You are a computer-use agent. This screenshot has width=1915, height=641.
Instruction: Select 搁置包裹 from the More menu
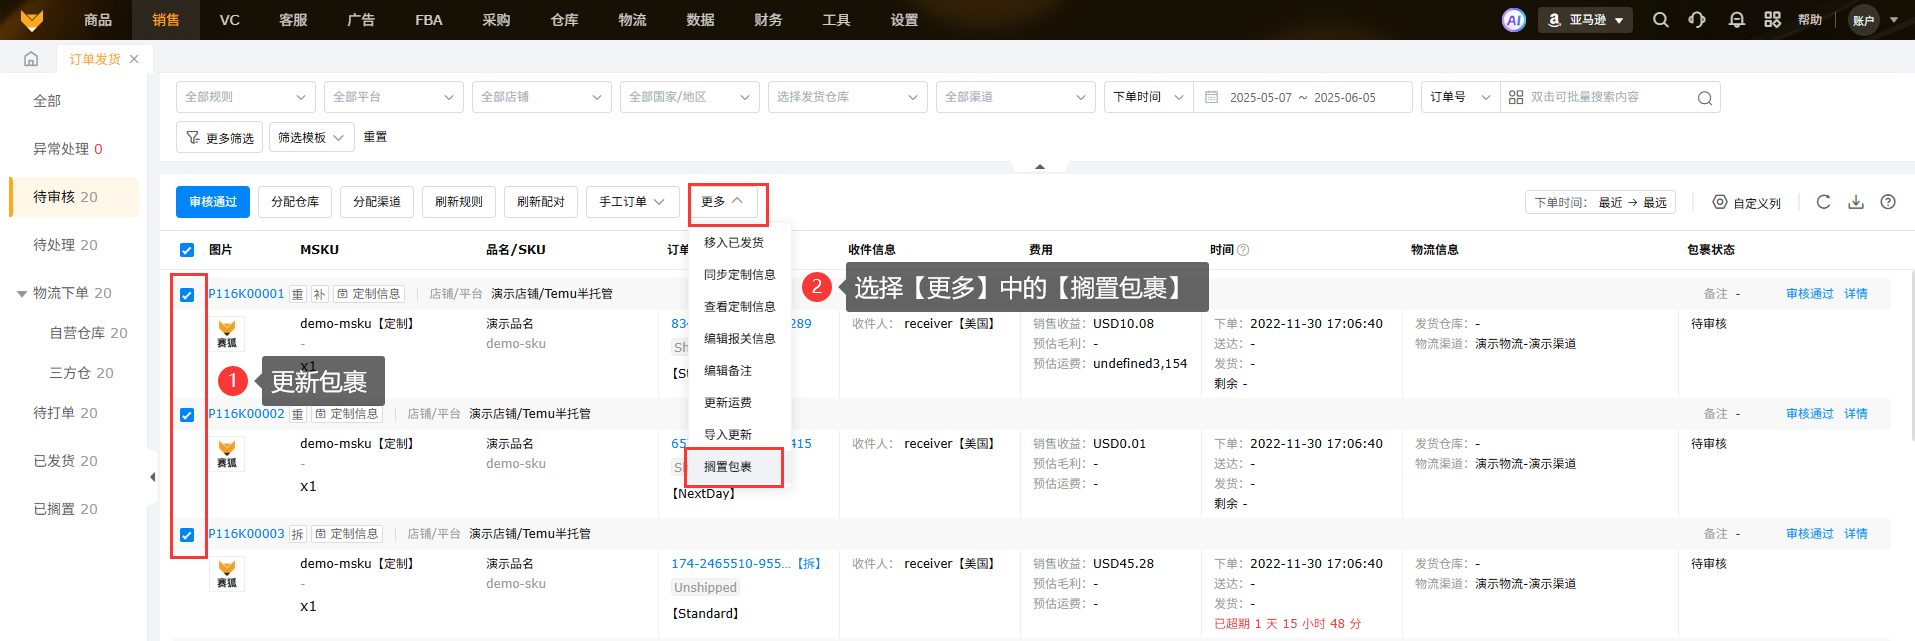[728, 467]
